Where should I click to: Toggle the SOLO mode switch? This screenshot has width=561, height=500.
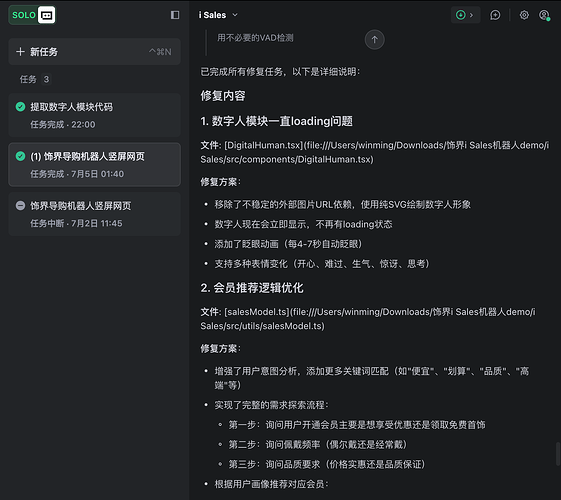click(x=32, y=15)
